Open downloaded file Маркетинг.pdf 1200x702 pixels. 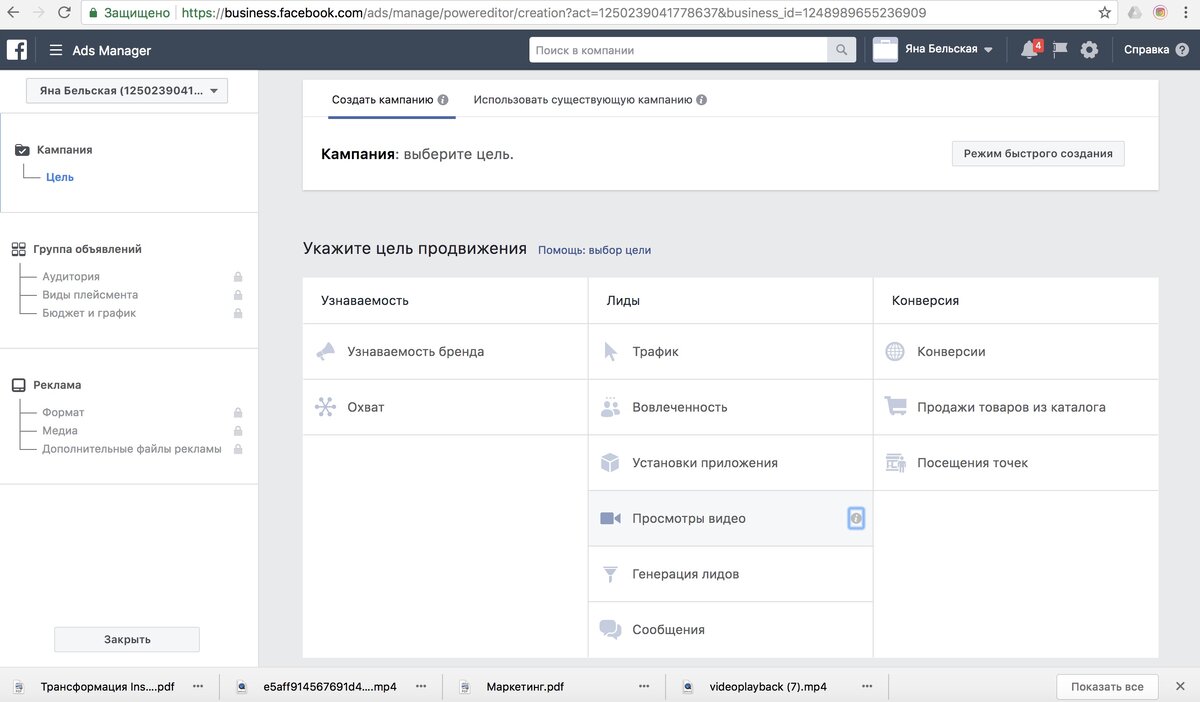pyautogui.click(x=525, y=687)
